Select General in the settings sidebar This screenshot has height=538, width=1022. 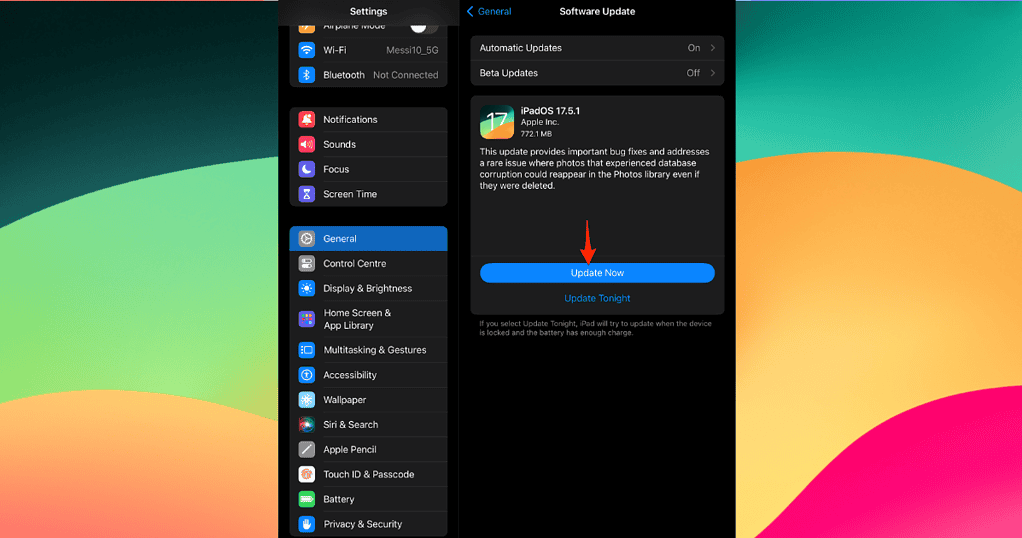click(368, 239)
